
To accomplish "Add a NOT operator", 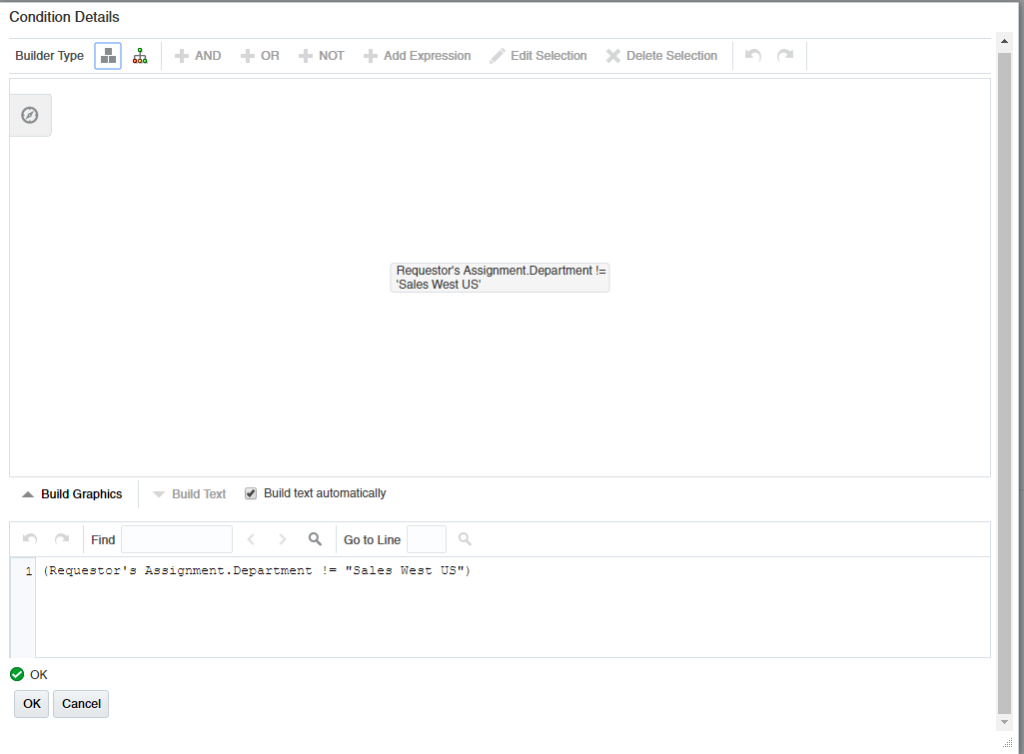I will (321, 56).
